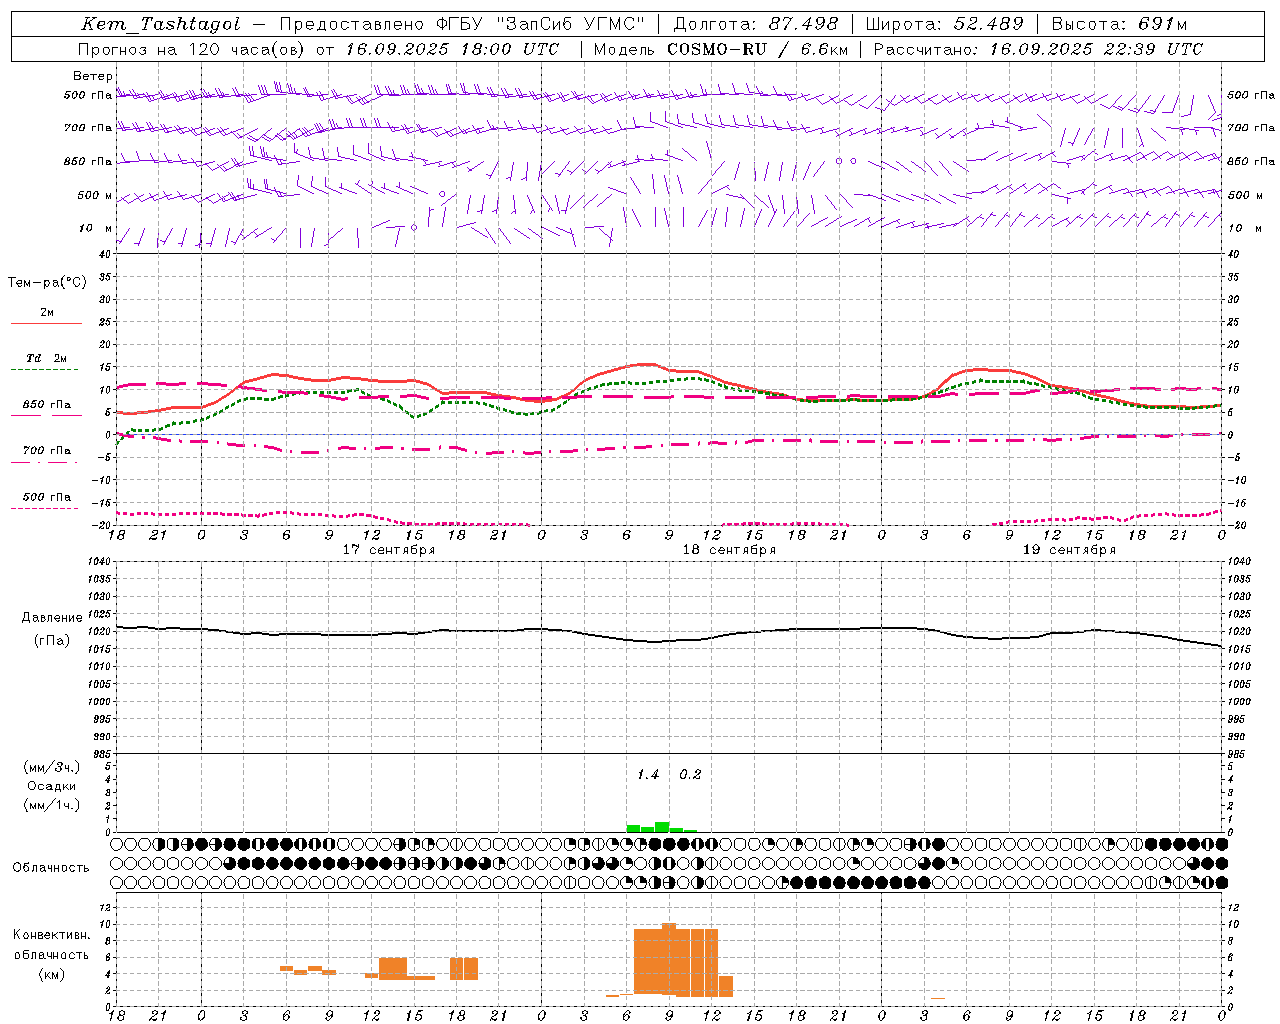Click '850 гПа' in the temperature legend
The image size is (1280, 1024).
(x=47, y=405)
